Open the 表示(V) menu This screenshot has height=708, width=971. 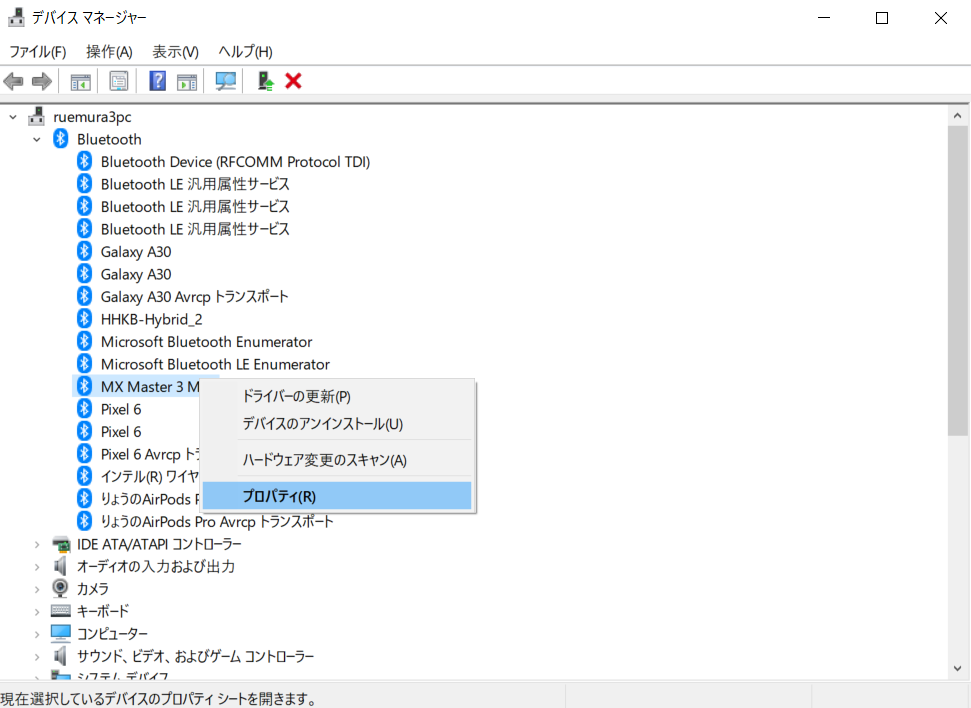point(175,51)
